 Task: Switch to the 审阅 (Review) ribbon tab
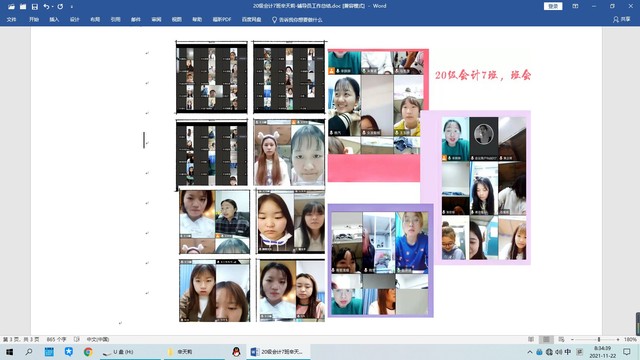tap(156, 20)
